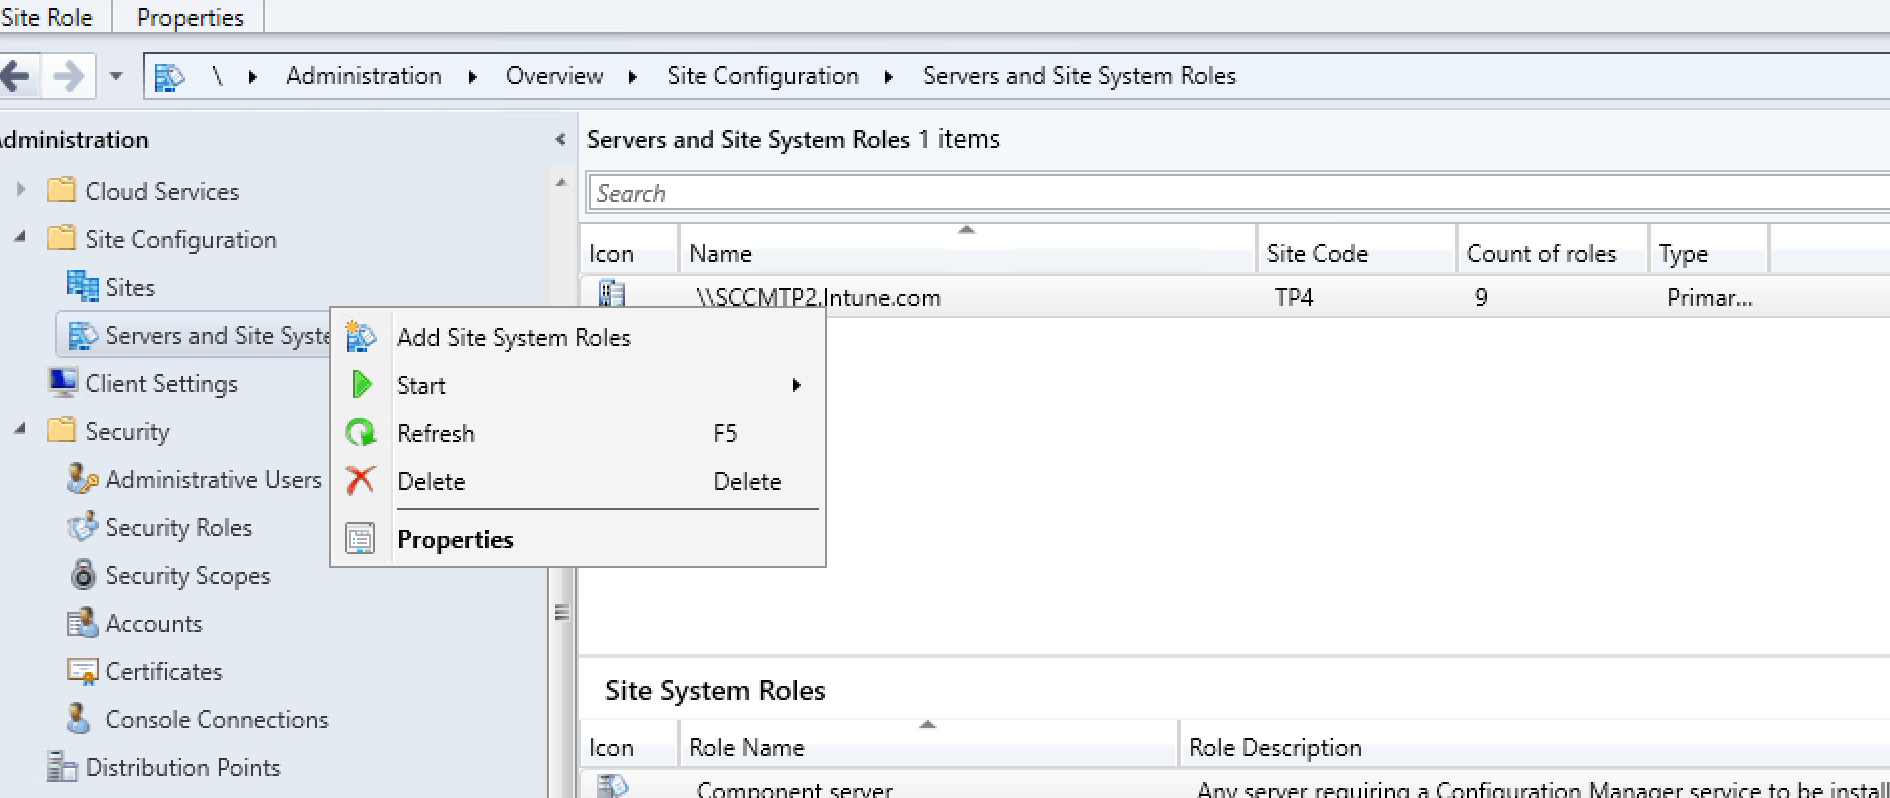Collapse the Site Configuration tree node
This screenshot has height=798, width=1890.
click(x=21, y=237)
